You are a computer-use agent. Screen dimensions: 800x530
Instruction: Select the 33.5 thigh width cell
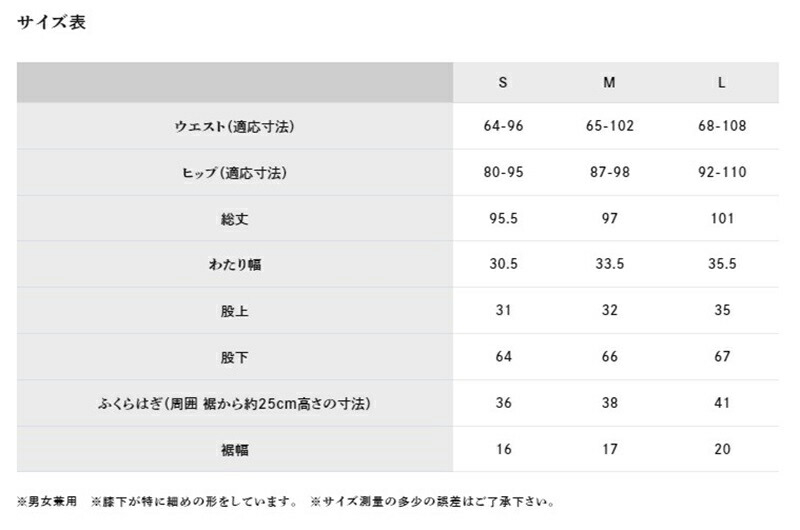point(609,265)
